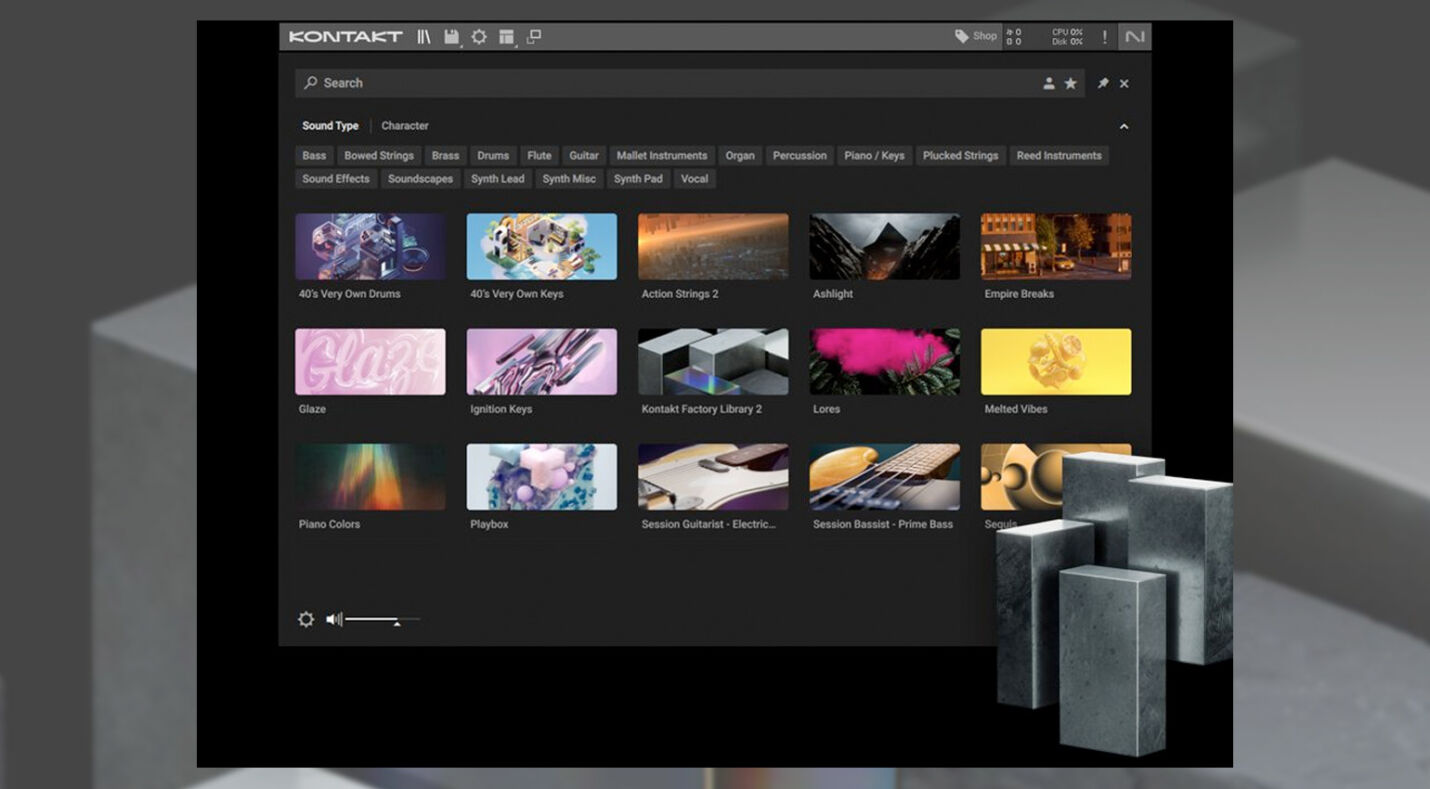Enable the Synth Pad filter tag

[x=638, y=178]
